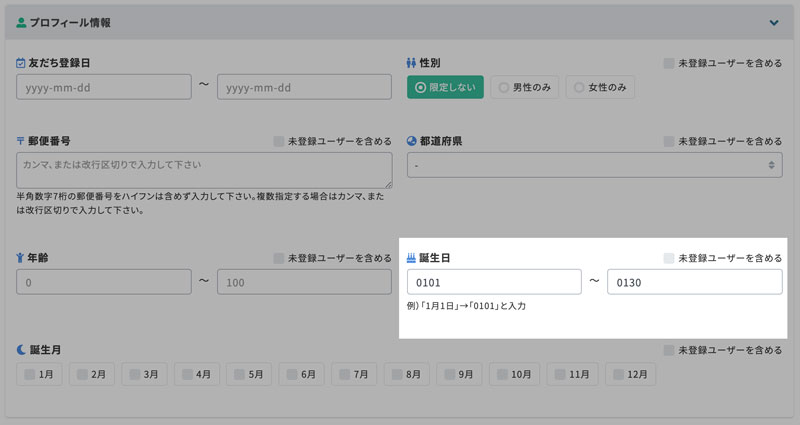Screen dimensions: 800x425
Task: Tick the 4月 birth month checkbox
Action: 187,374
